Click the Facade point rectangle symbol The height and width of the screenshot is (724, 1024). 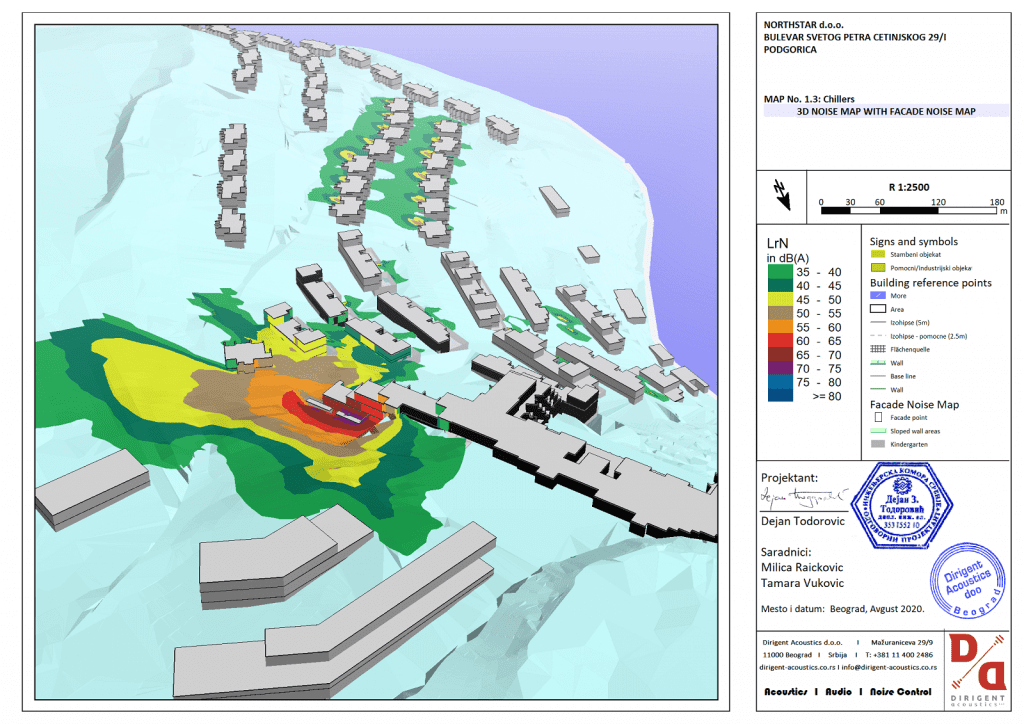point(876,416)
